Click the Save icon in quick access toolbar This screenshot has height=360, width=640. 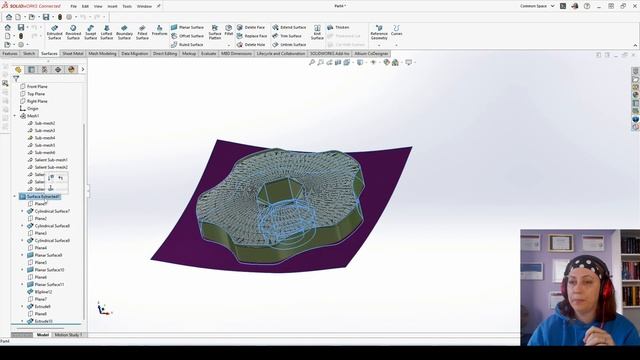[x=46, y=17]
